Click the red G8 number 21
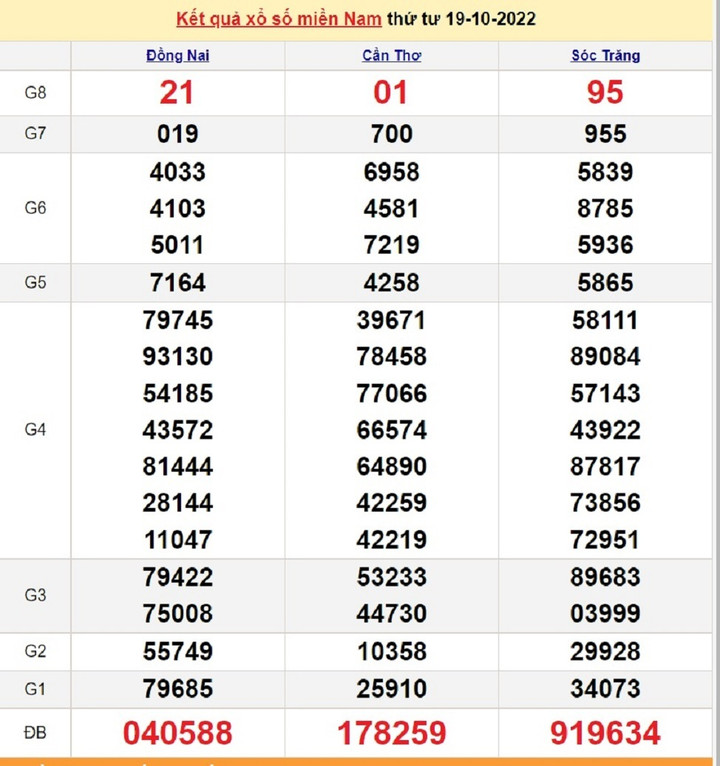The height and width of the screenshot is (766, 720). tap(177, 93)
